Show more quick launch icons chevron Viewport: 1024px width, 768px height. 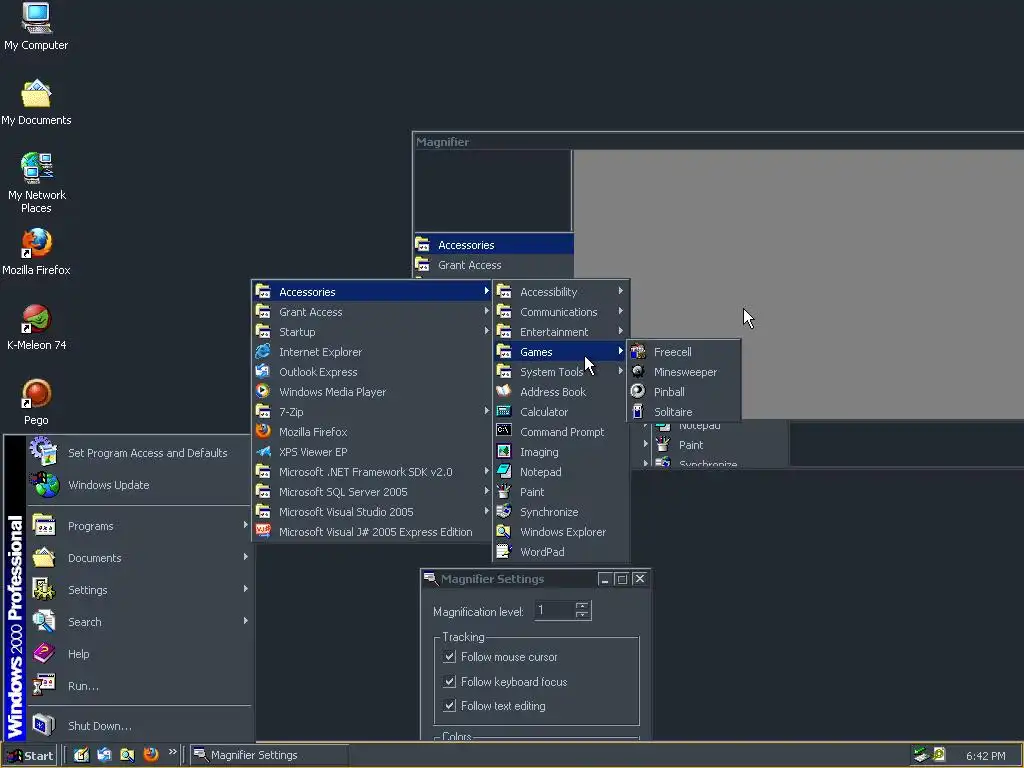(172, 752)
